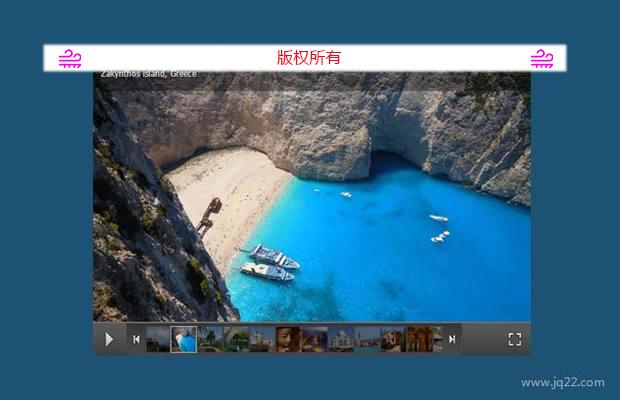This screenshot has width=620, height=400.
Task: Select the first thumbnail in the strip
Action: pos(158,339)
